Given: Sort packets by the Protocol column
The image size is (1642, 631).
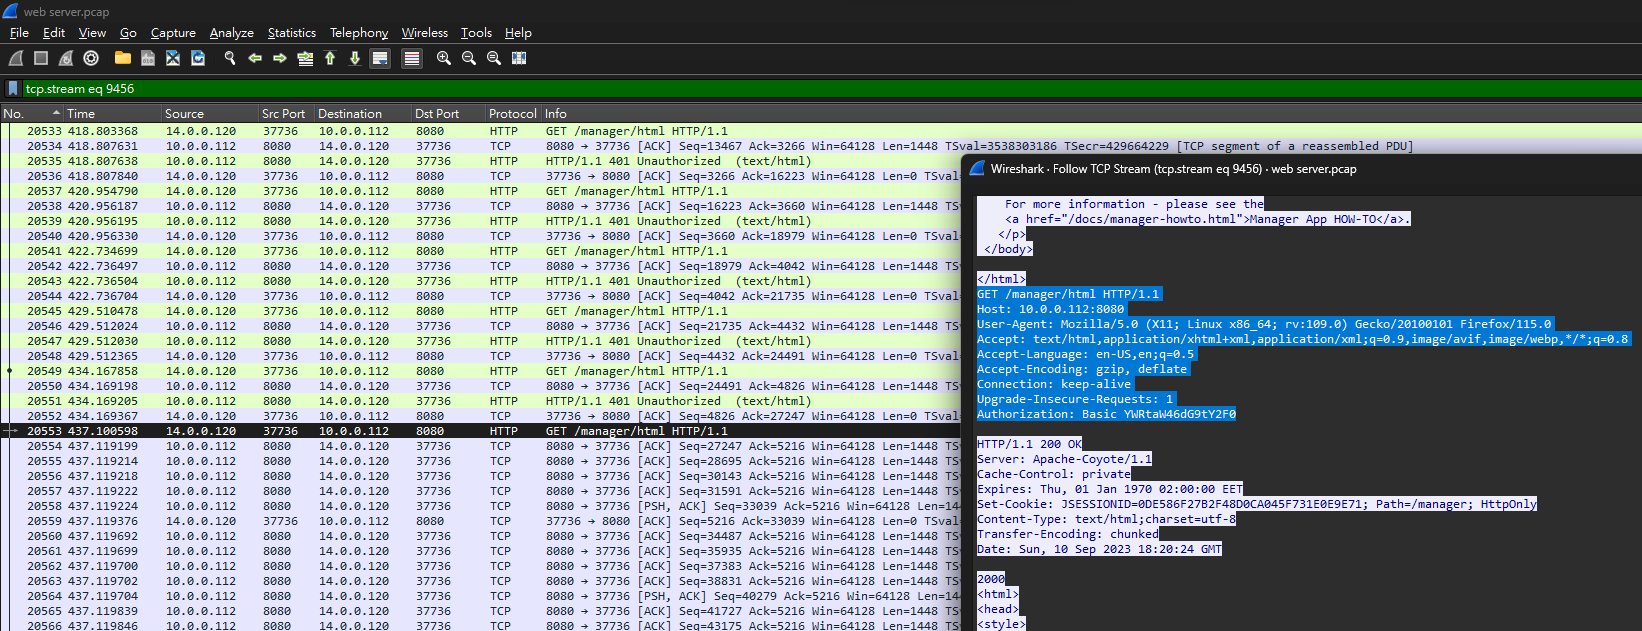Looking at the screenshot, I should click(x=513, y=114).
